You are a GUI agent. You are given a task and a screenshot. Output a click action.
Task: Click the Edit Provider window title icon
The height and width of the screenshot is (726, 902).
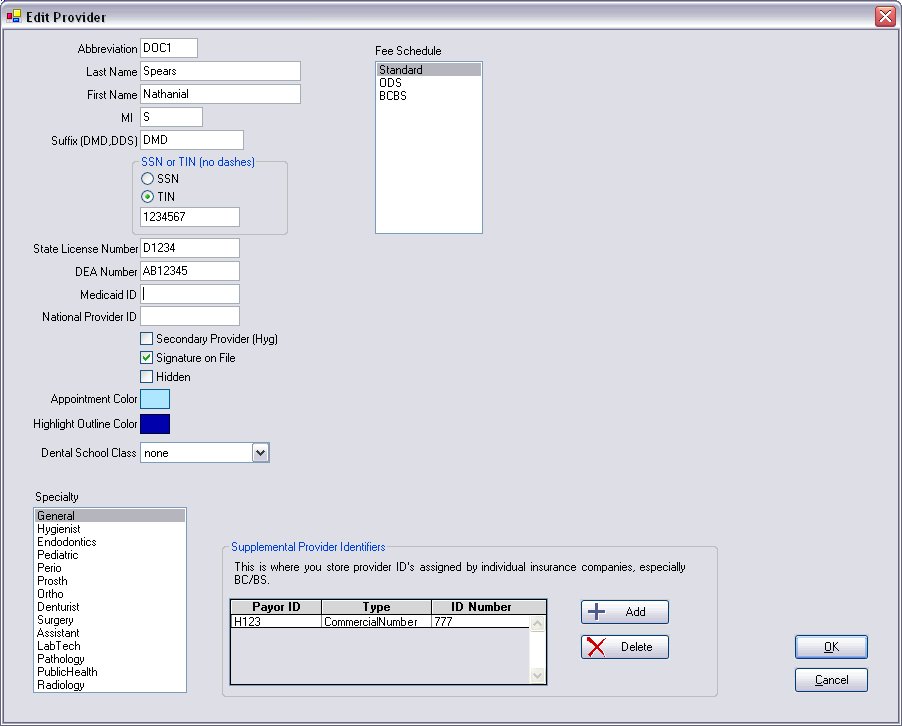click(x=14, y=17)
